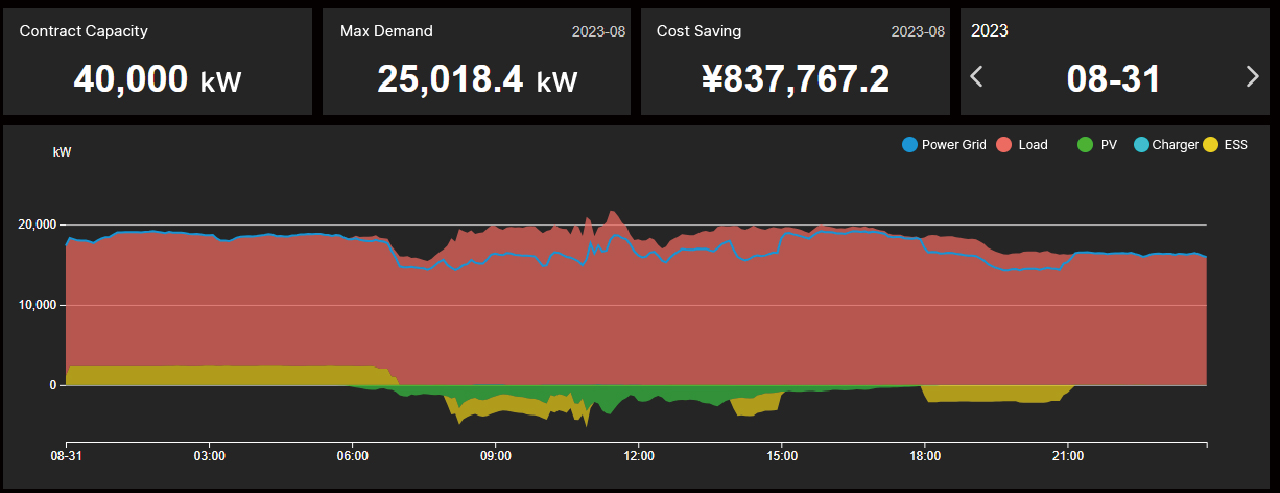This screenshot has height=493, width=1280.
Task: Open the 08-31 date picker
Action: [x=1113, y=78]
